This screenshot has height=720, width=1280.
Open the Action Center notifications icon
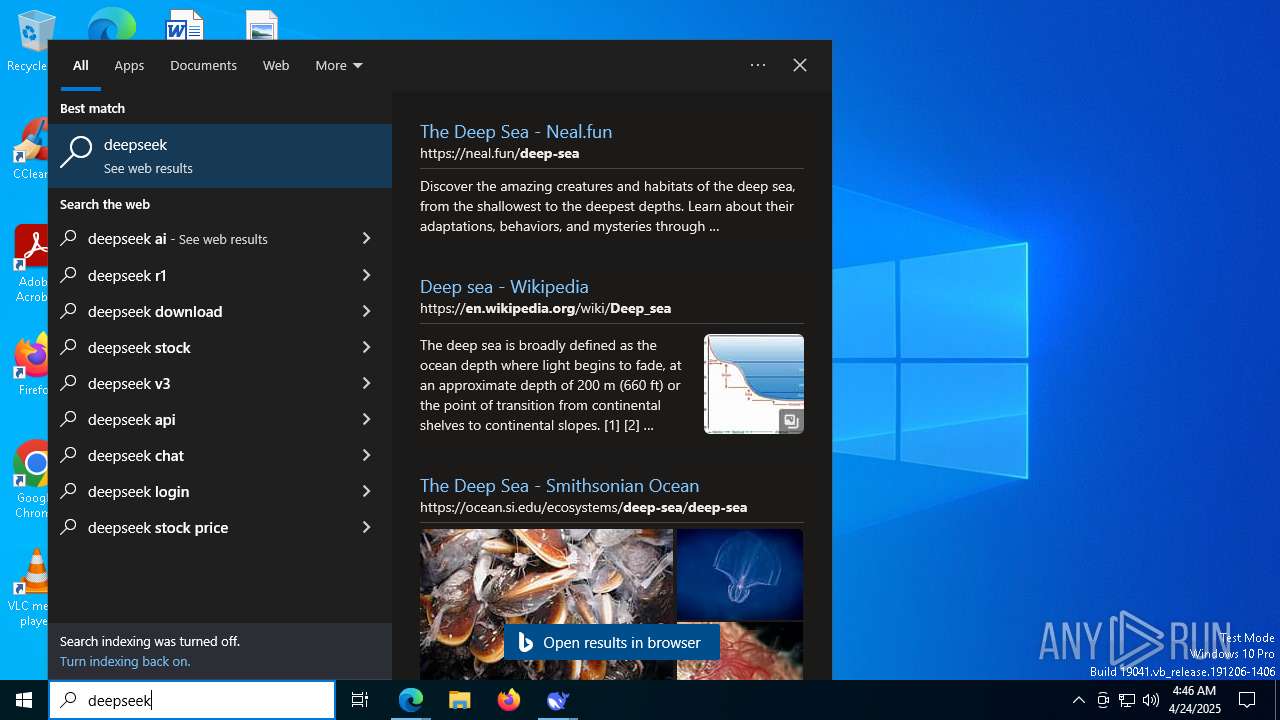click(1247, 700)
